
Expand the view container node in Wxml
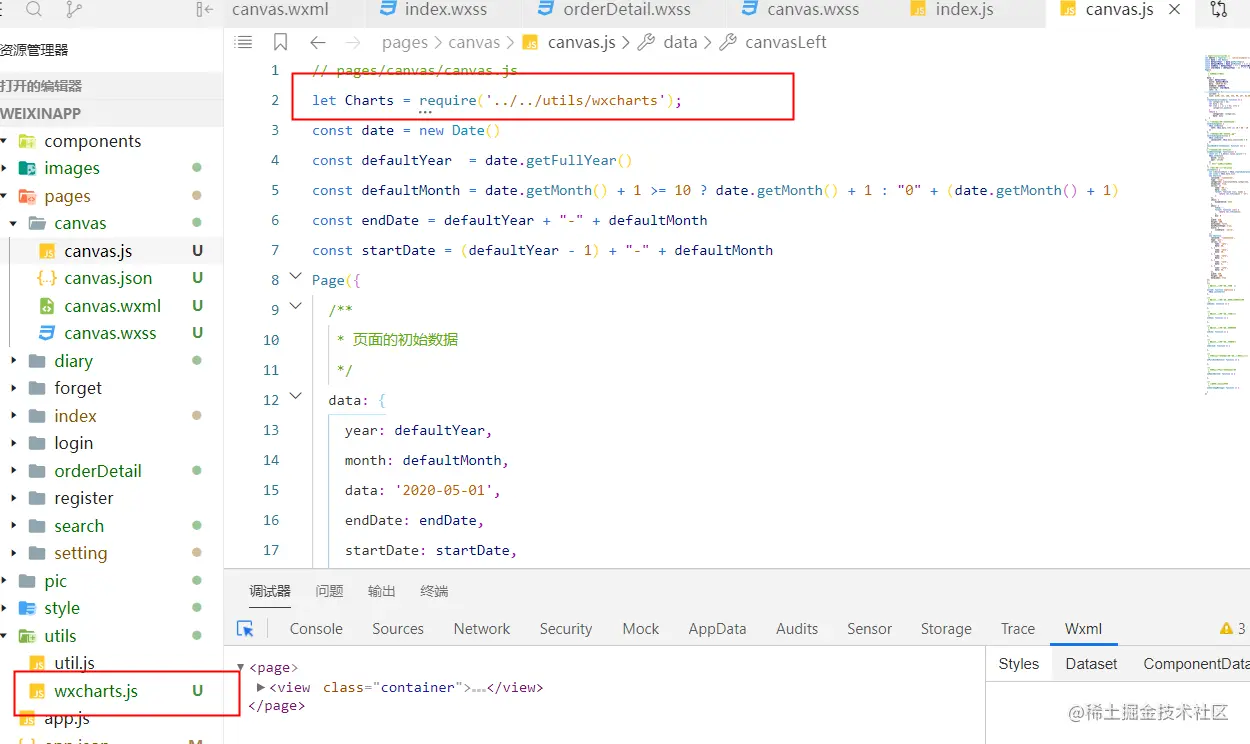pos(261,687)
